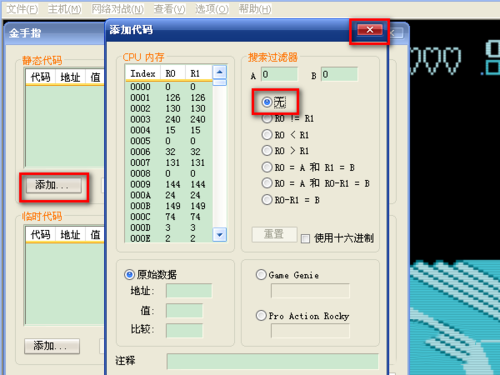Click the R1 column header
Viewport: 500px width, 375px height.
(199, 73)
